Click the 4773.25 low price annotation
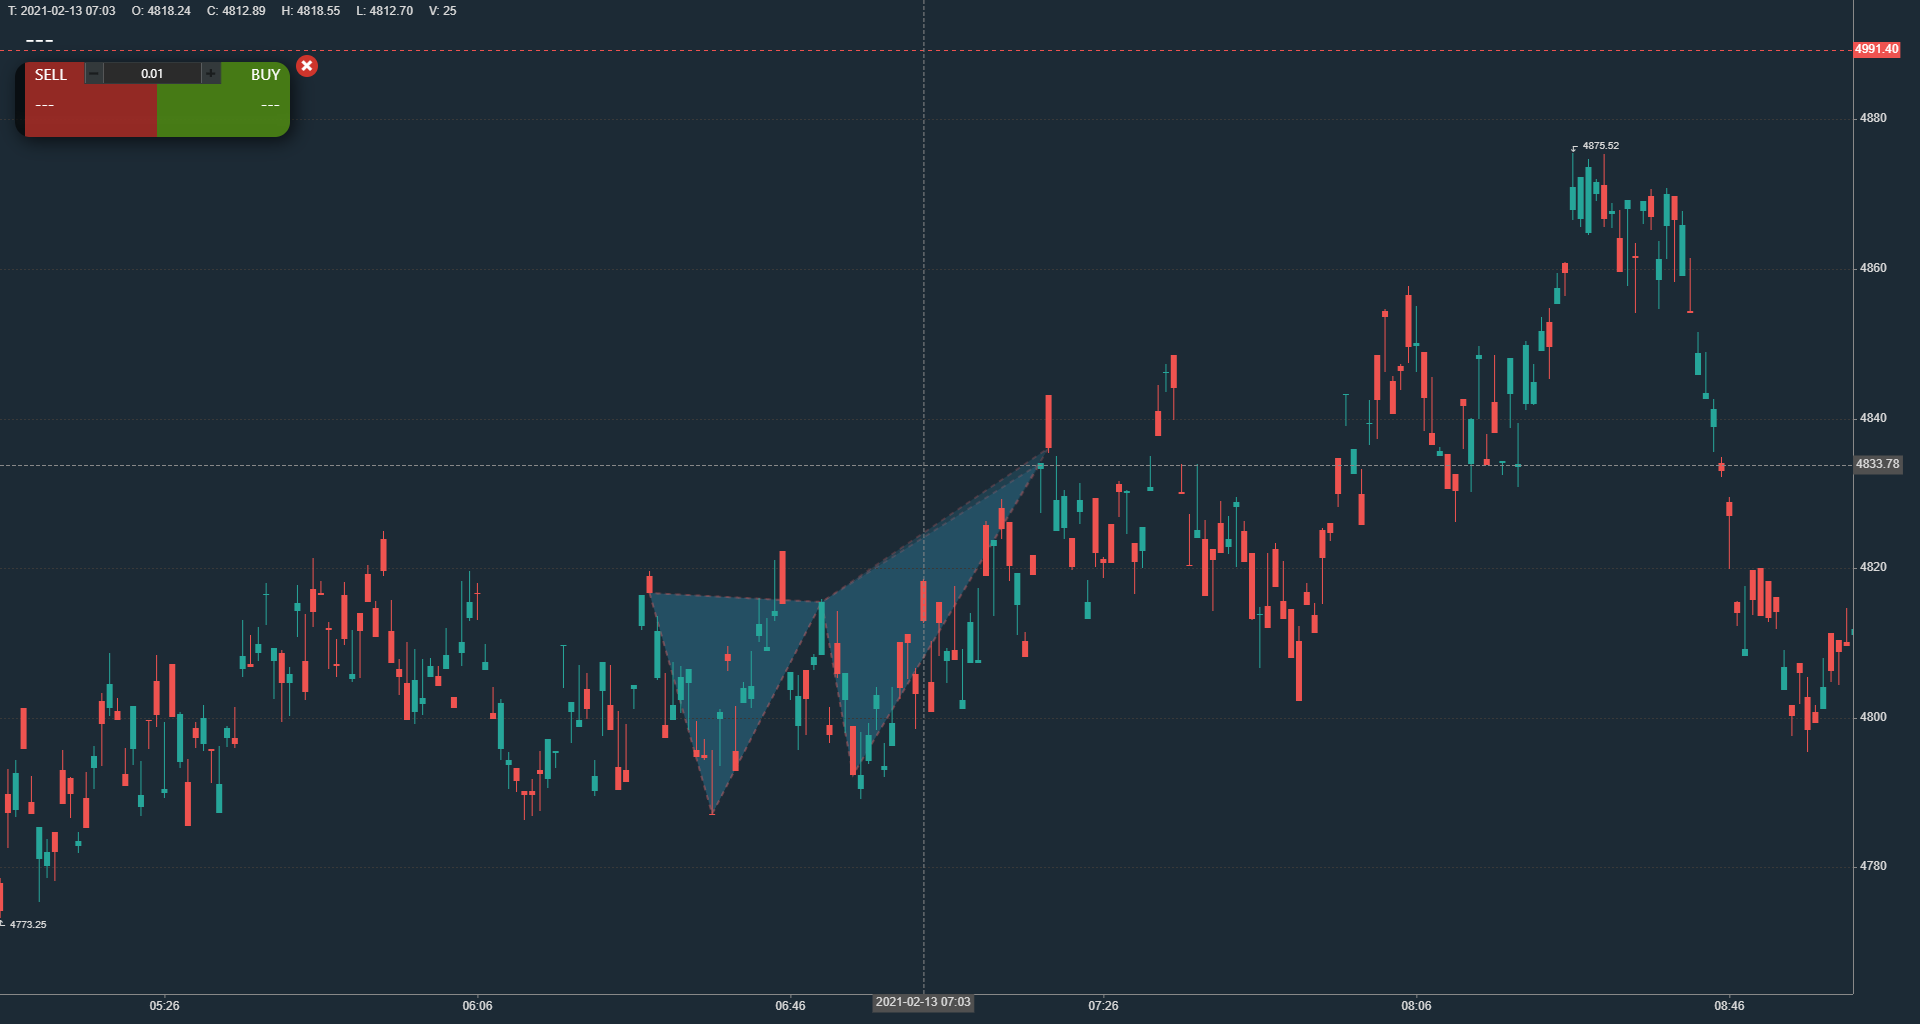 coord(27,924)
